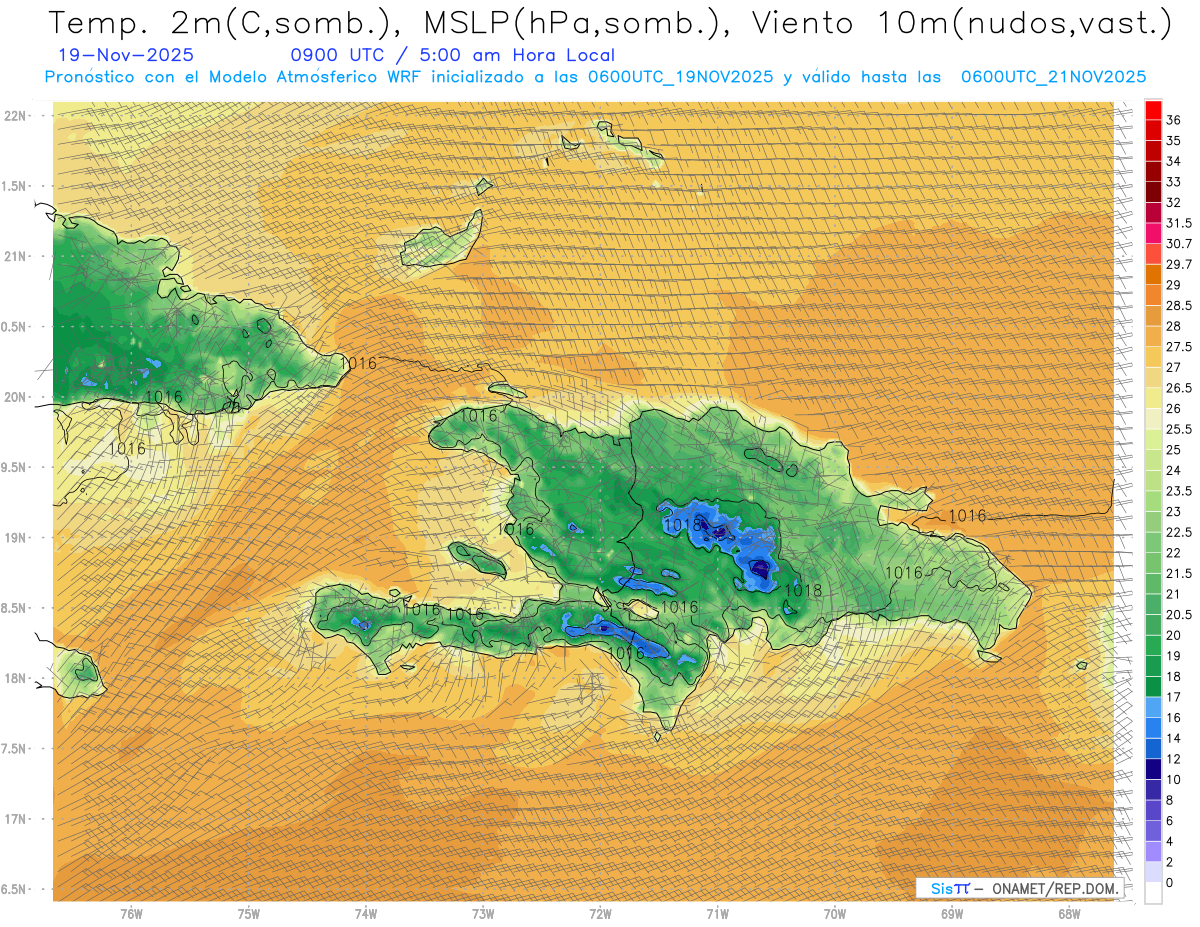Click the '17N' latitude axis label
1200x927 pixels.
15,819
